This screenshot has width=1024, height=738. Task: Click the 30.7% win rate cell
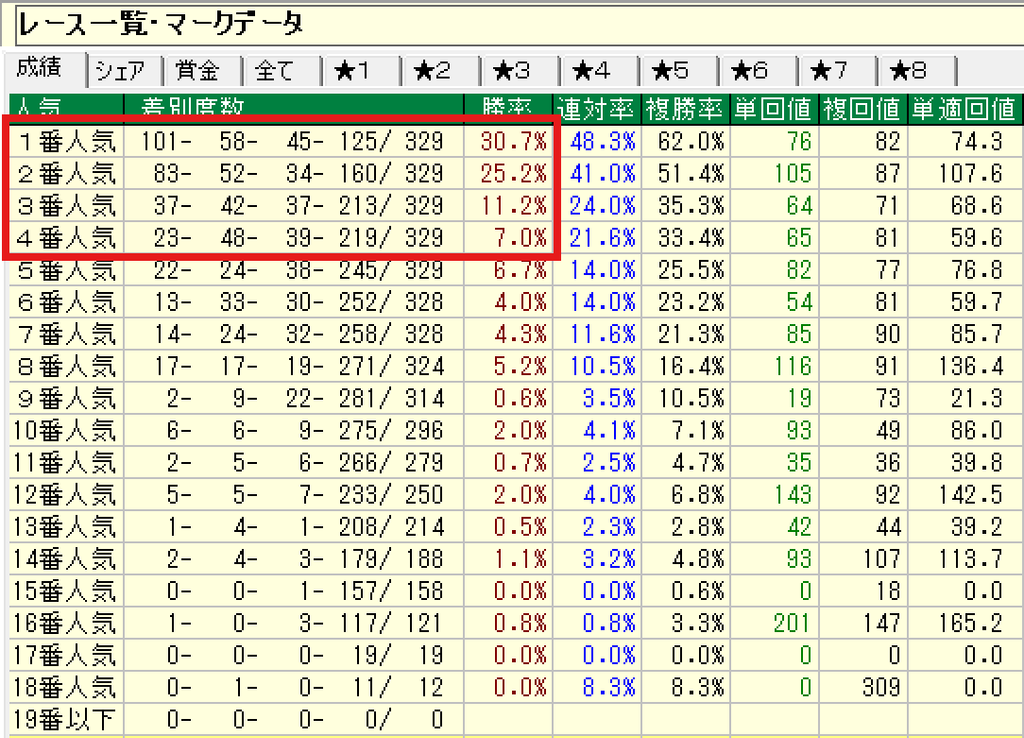[508, 141]
